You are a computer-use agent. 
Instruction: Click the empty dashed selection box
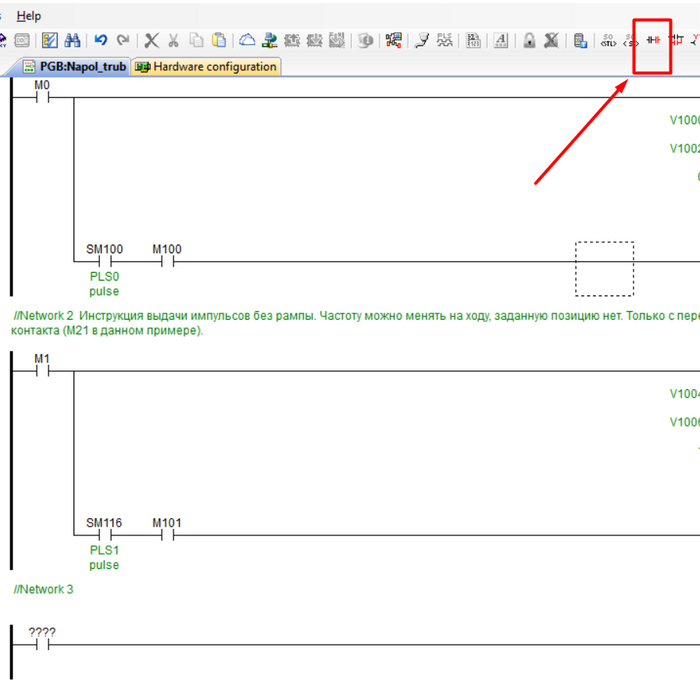click(604, 268)
